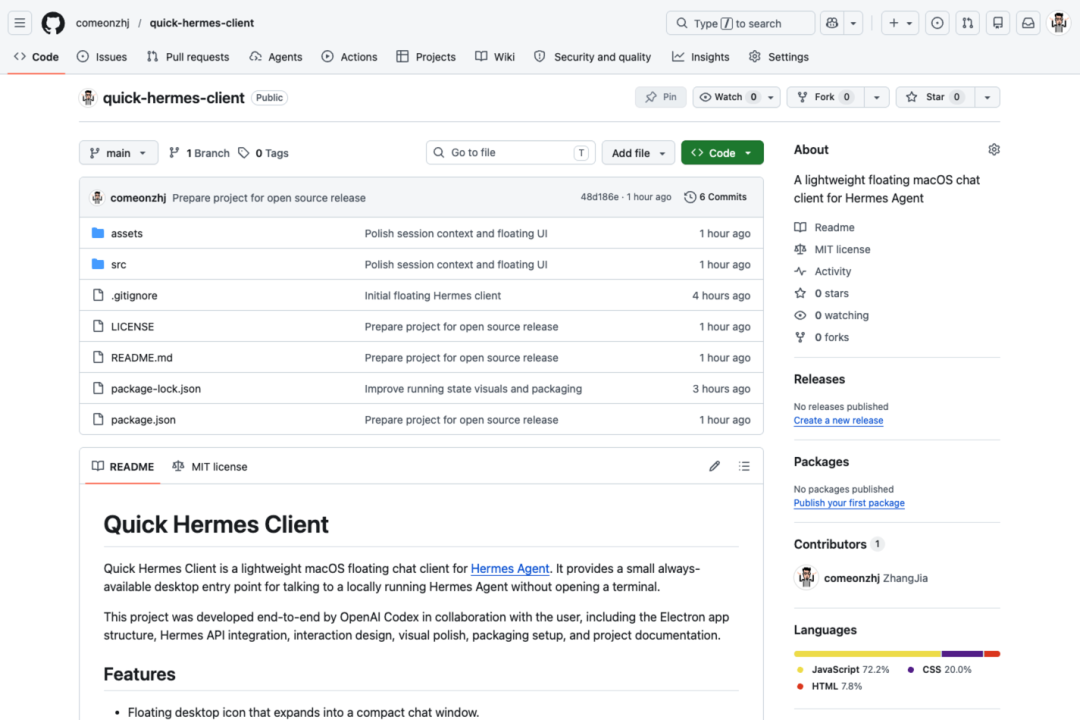Open Copilot chat icon in header

click(x=832, y=23)
